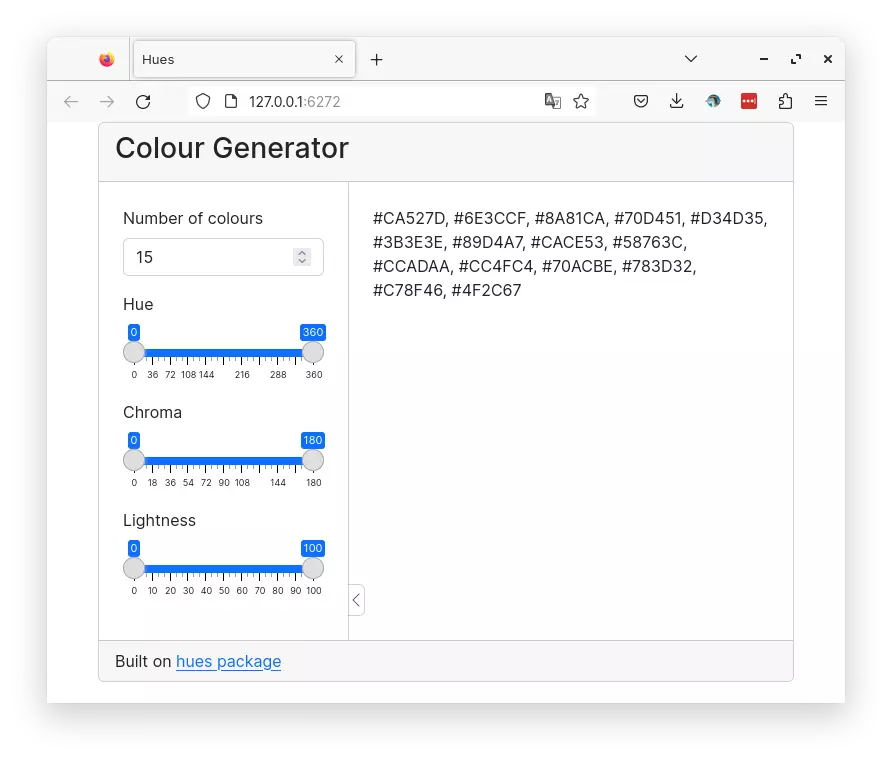The image size is (892, 760).
Task: Click the Chroma slider left handle
Action: pos(134,460)
